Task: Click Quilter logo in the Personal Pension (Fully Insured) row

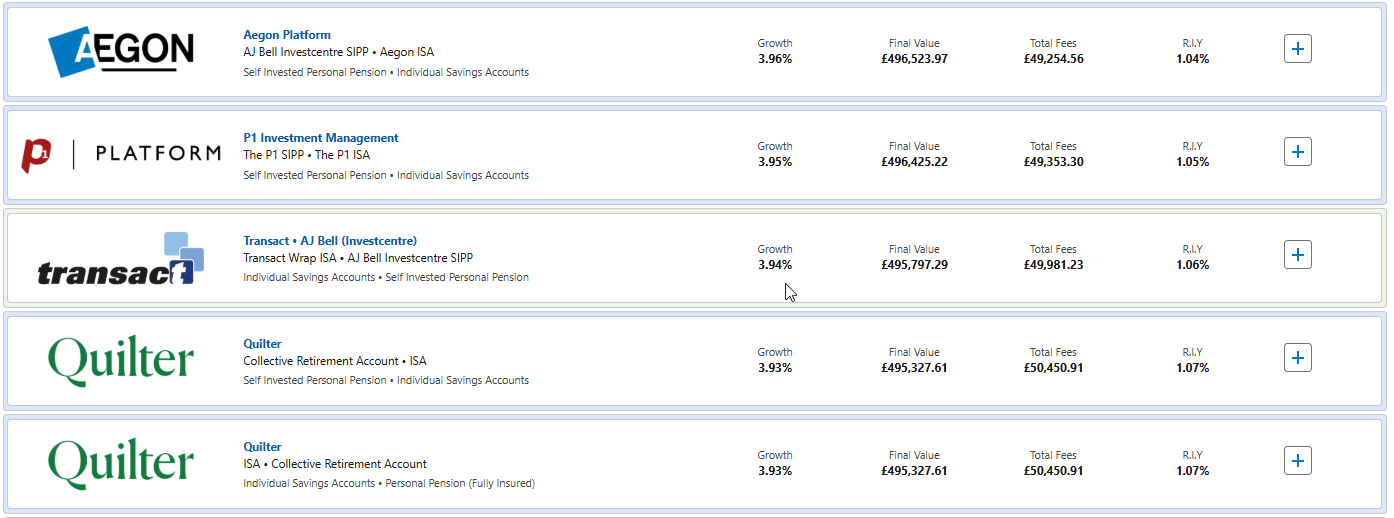Action: tap(121, 463)
